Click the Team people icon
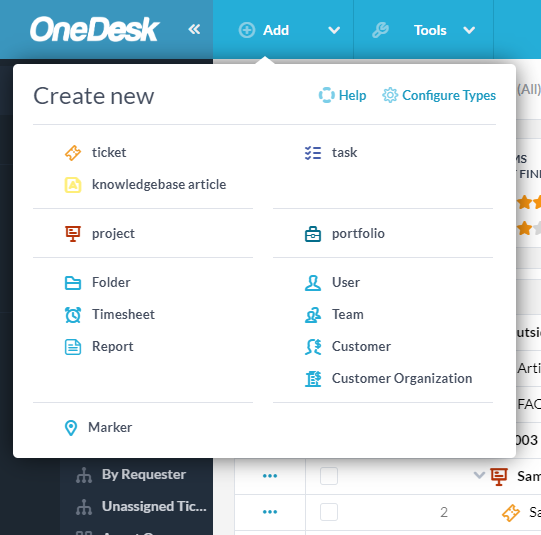The height and width of the screenshot is (535, 541). click(x=313, y=315)
